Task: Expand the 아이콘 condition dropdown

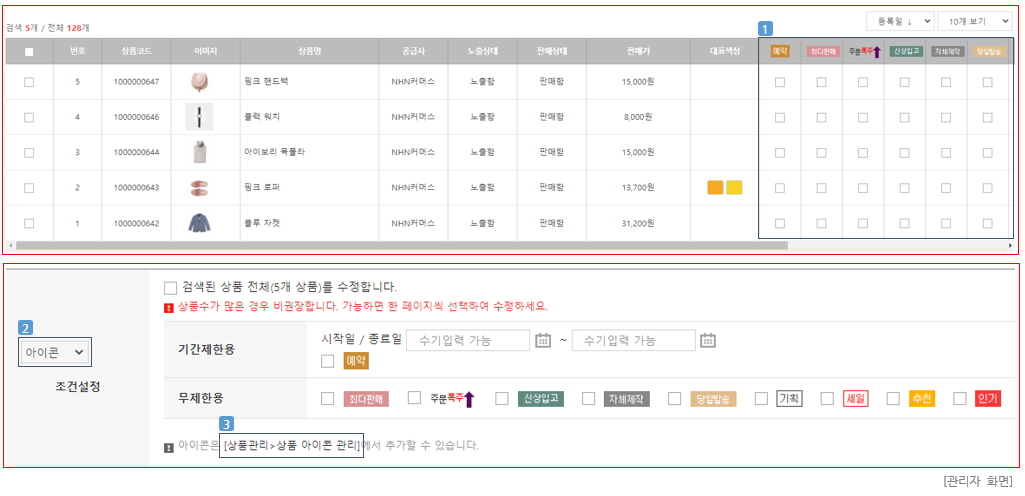Action: 55,352
